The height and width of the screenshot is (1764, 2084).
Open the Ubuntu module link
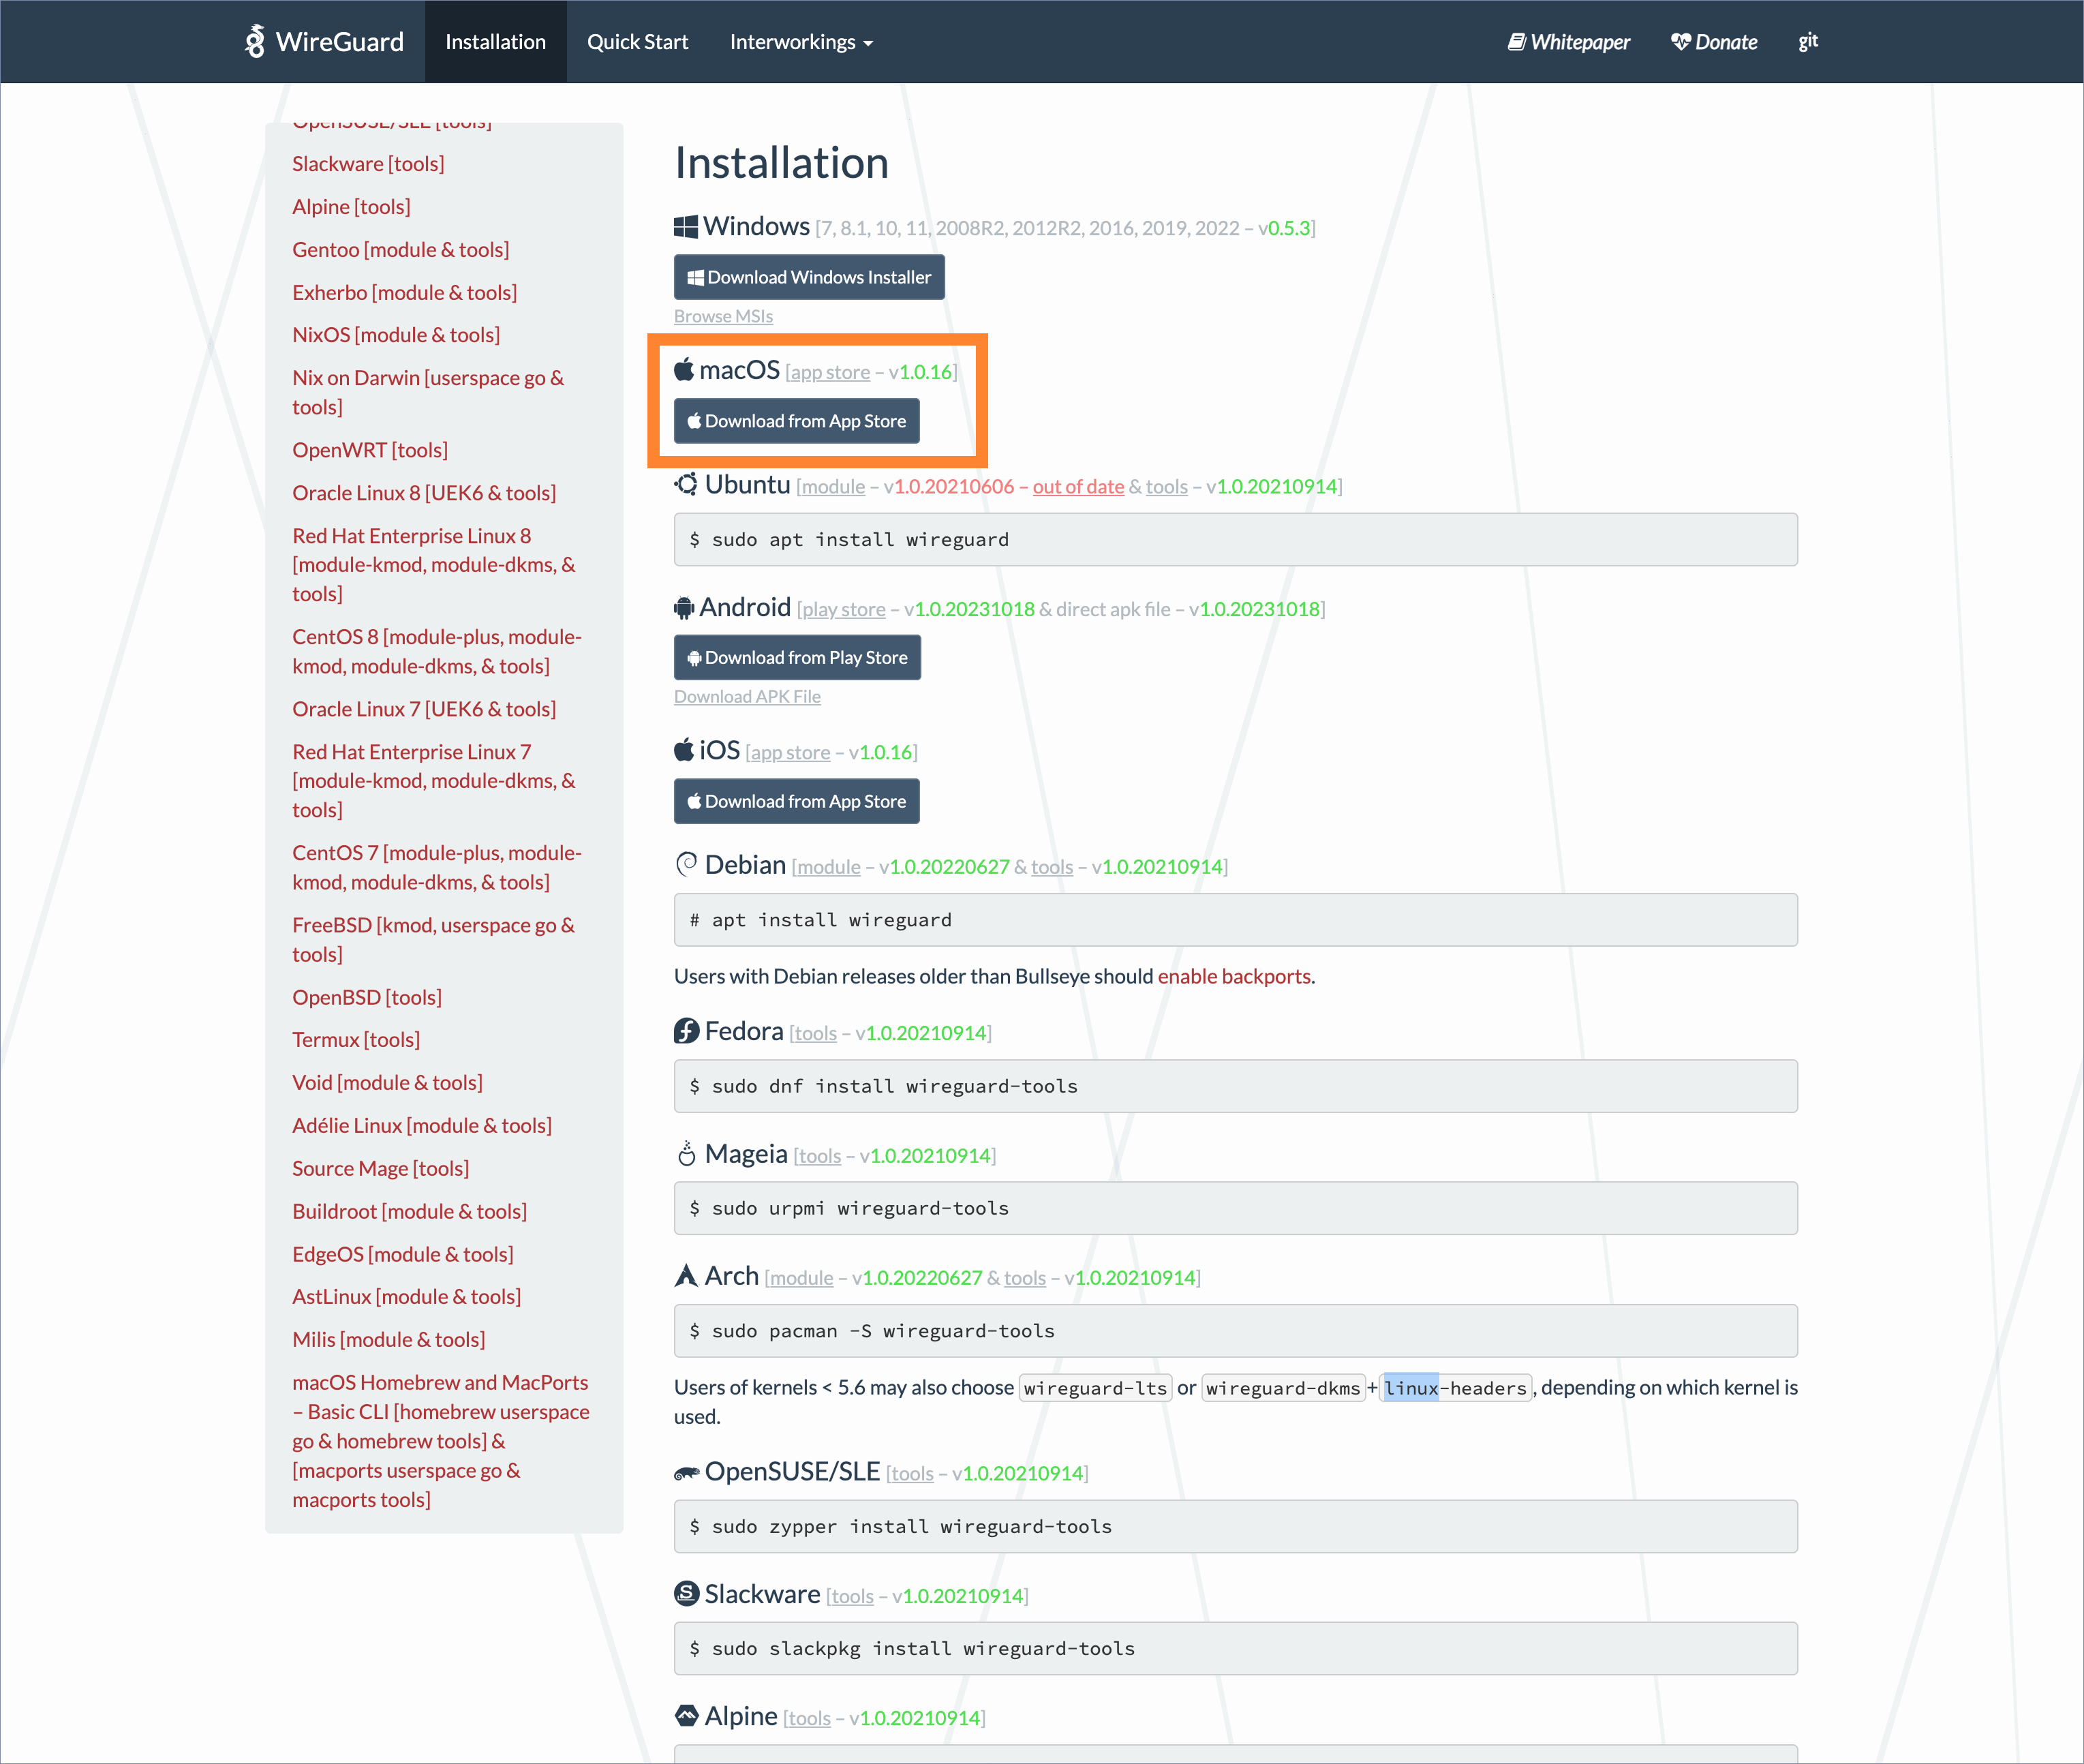(833, 487)
